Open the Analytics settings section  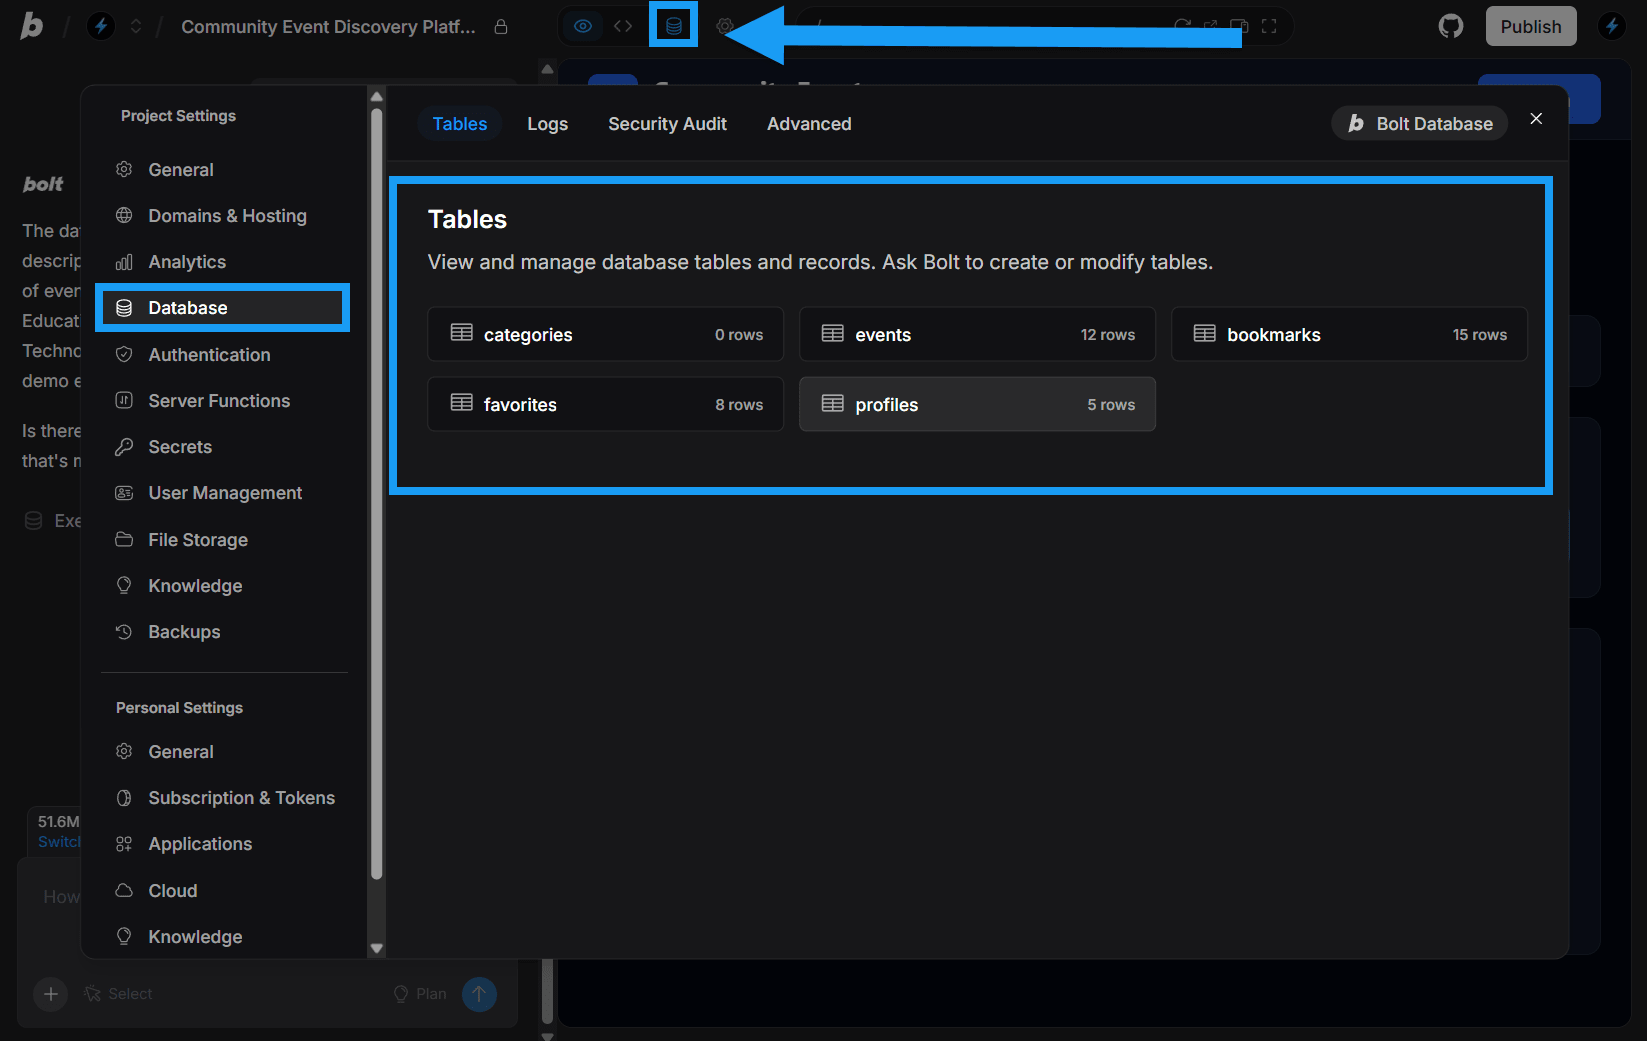186,261
